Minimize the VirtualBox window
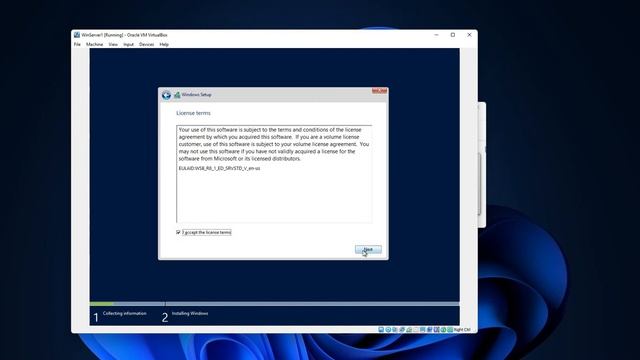The height and width of the screenshot is (360, 640). pyautogui.click(x=436, y=35)
